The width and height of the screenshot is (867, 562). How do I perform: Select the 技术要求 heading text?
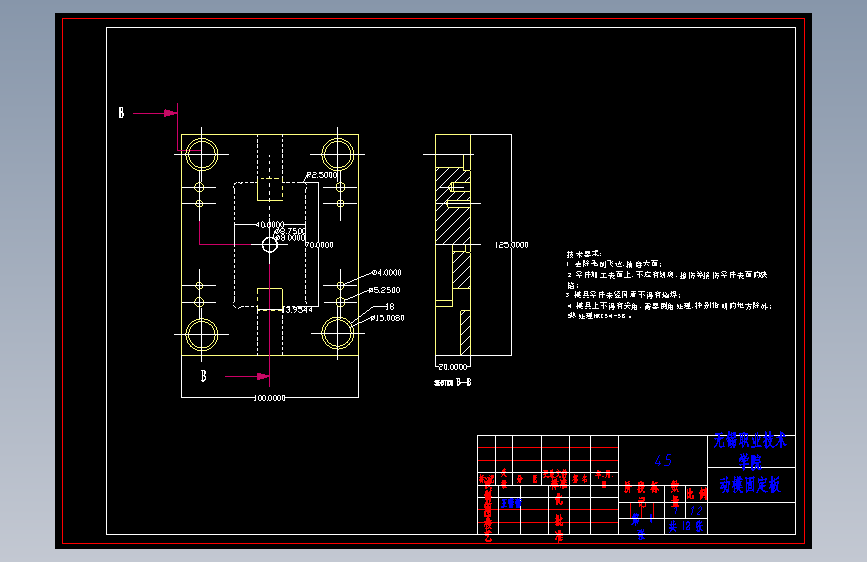coord(584,254)
